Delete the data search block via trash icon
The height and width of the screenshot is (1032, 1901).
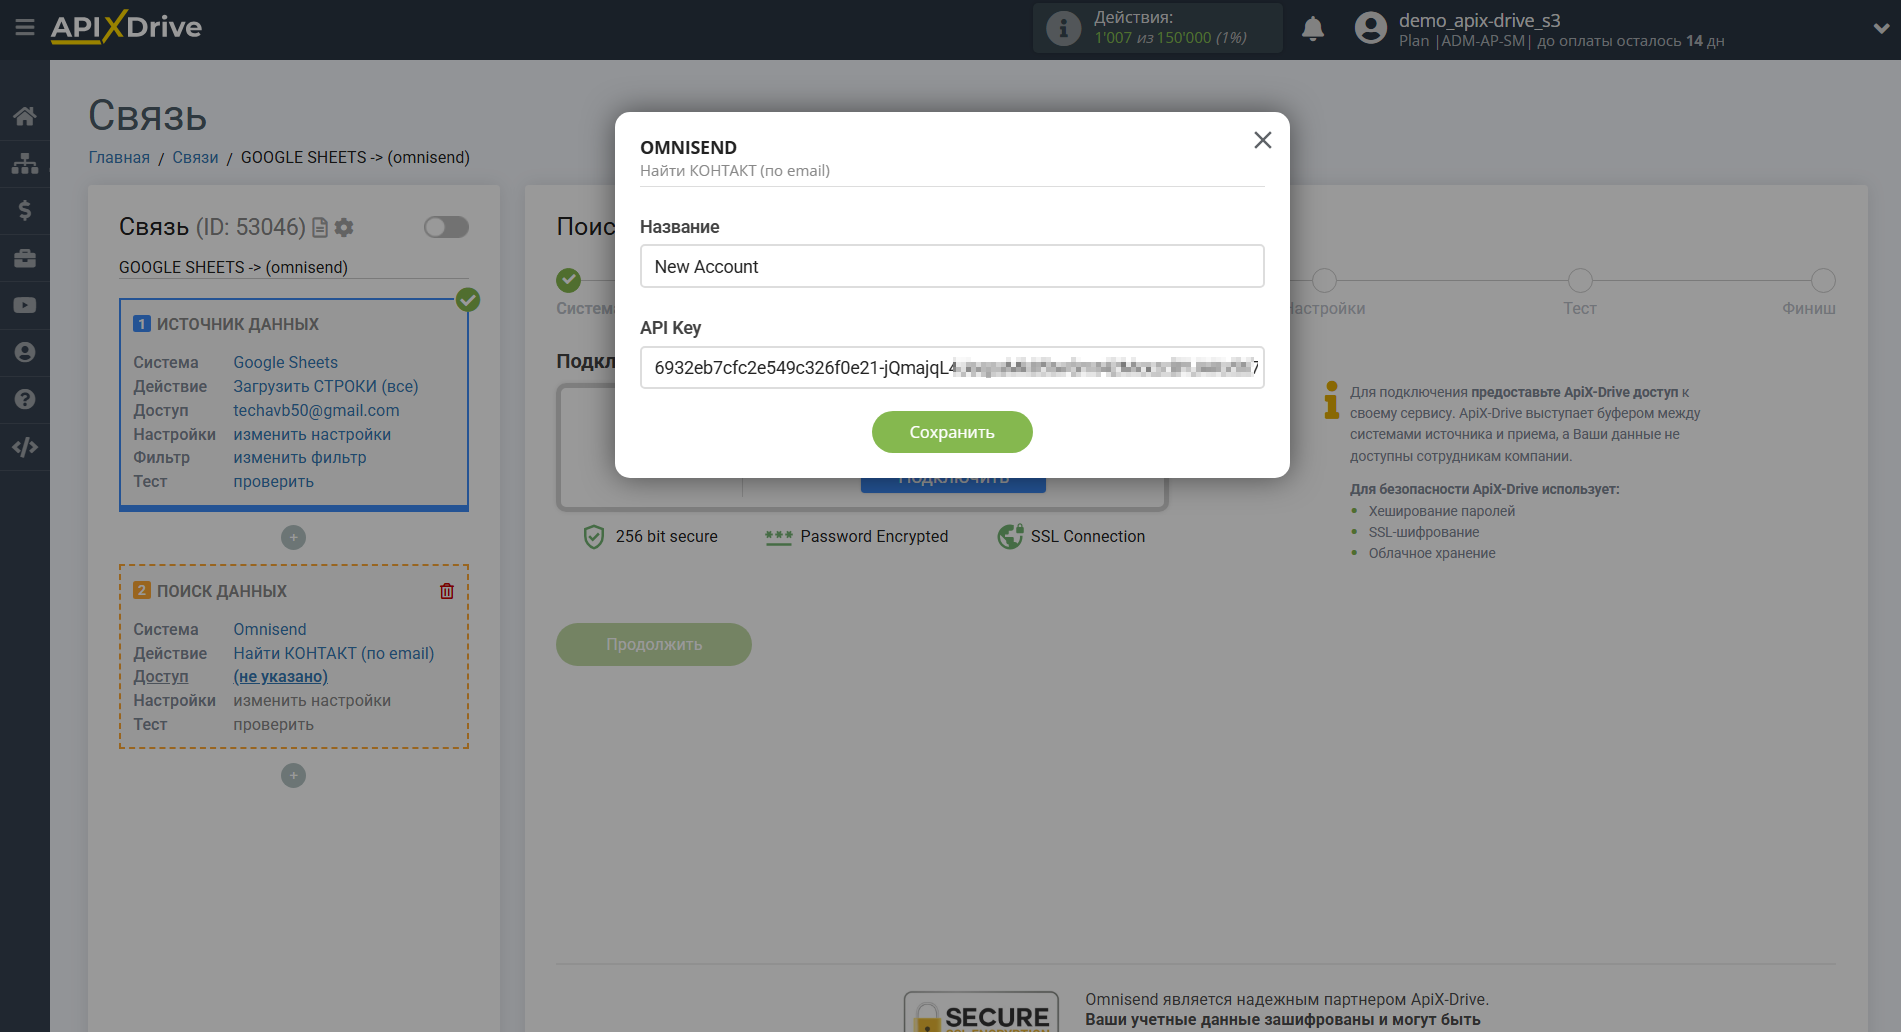click(x=446, y=591)
